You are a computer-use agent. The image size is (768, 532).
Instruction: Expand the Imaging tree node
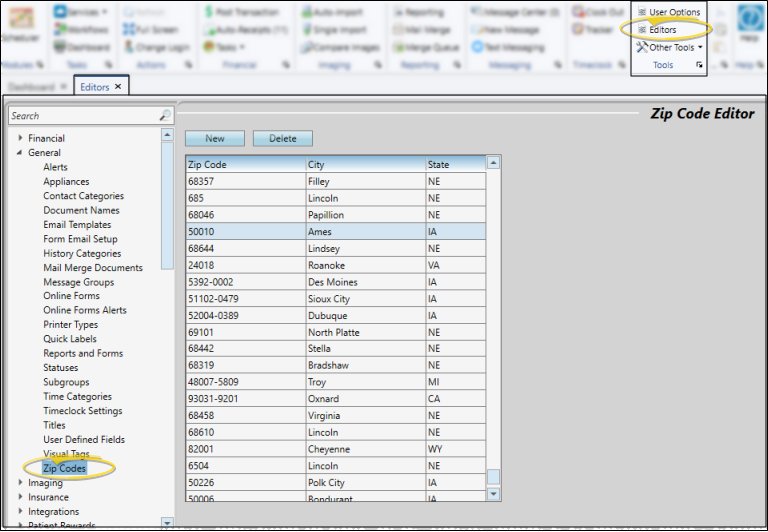pos(20,483)
